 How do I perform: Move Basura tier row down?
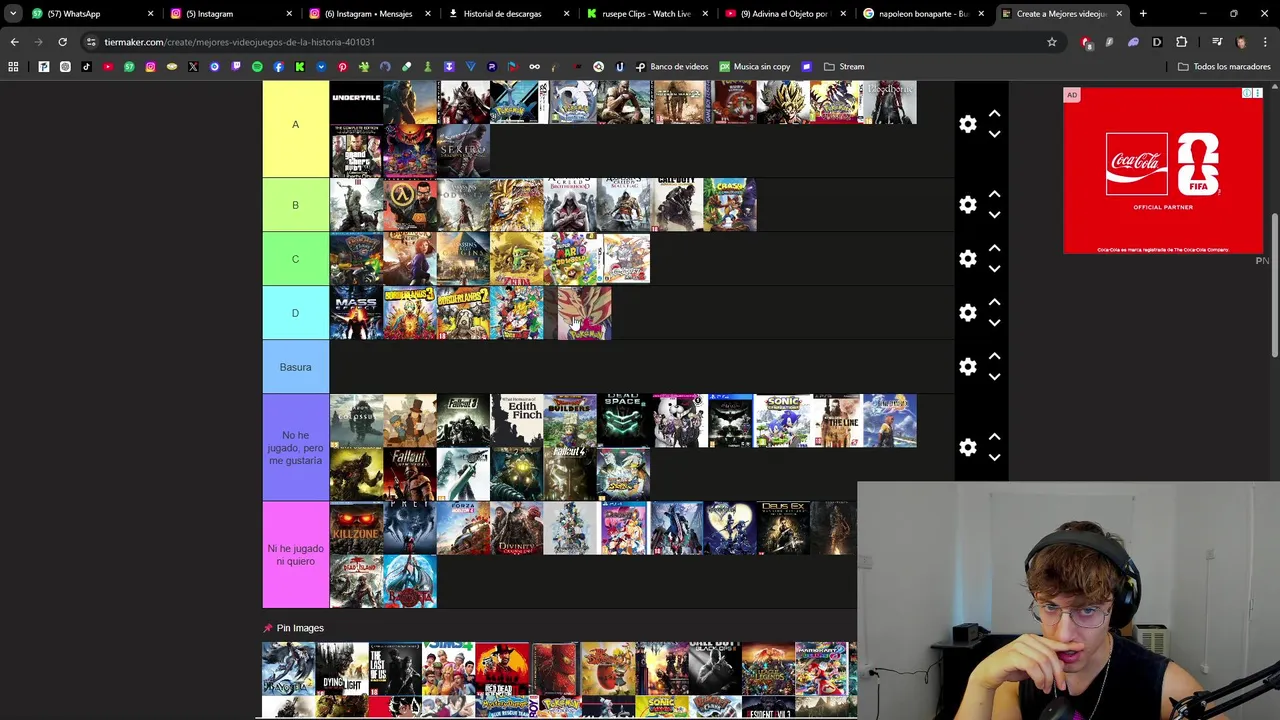pyautogui.click(x=994, y=377)
